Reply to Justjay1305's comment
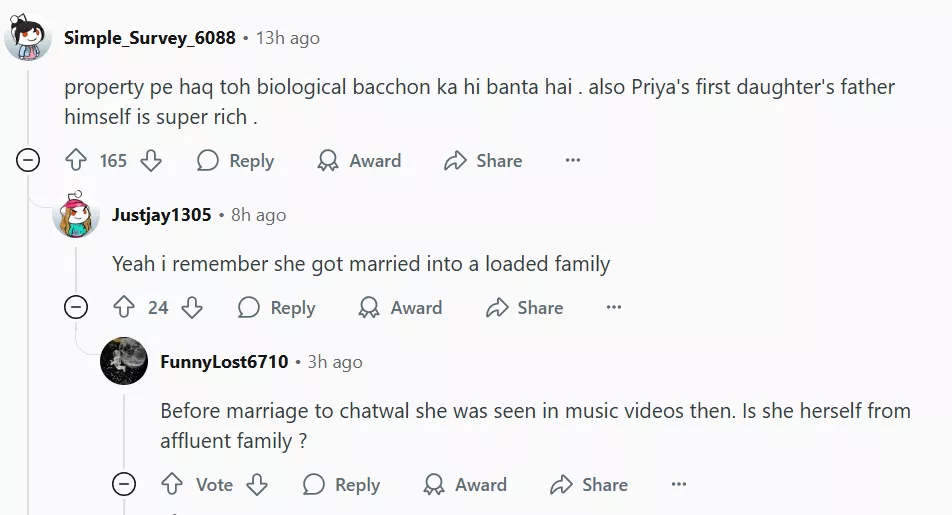This screenshot has height=515, width=952. (x=276, y=308)
